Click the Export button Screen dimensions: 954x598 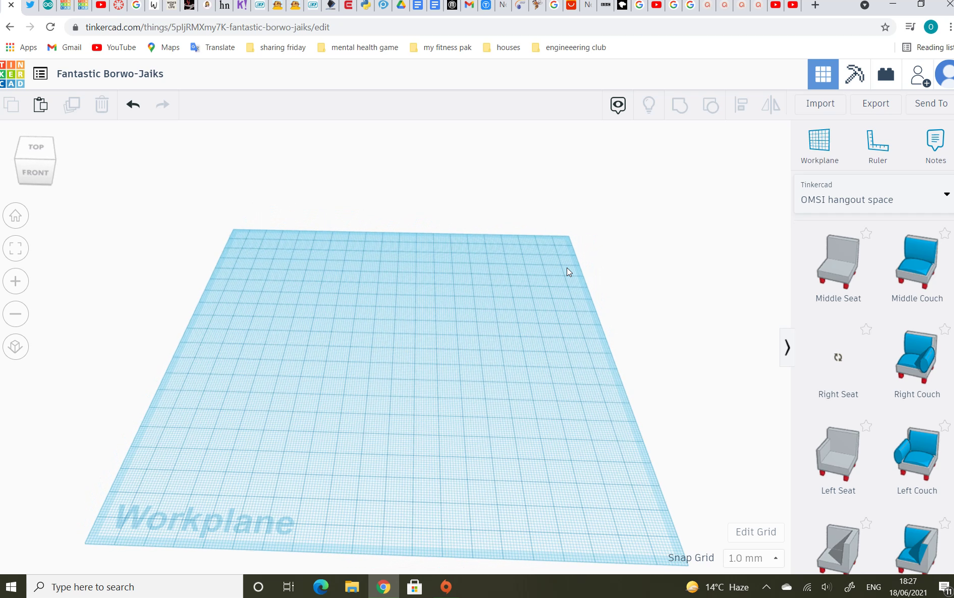pyautogui.click(x=875, y=103)
